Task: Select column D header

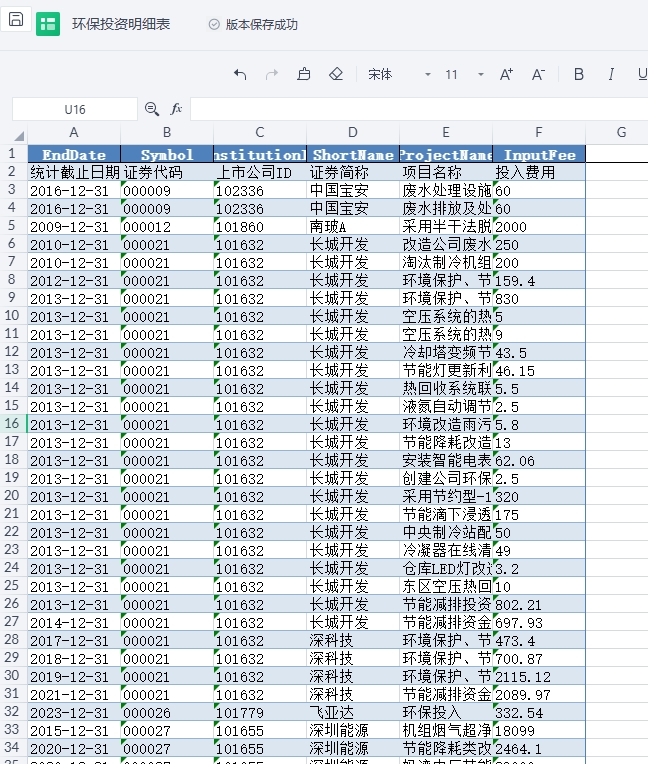Action: [x=353, y=133]
